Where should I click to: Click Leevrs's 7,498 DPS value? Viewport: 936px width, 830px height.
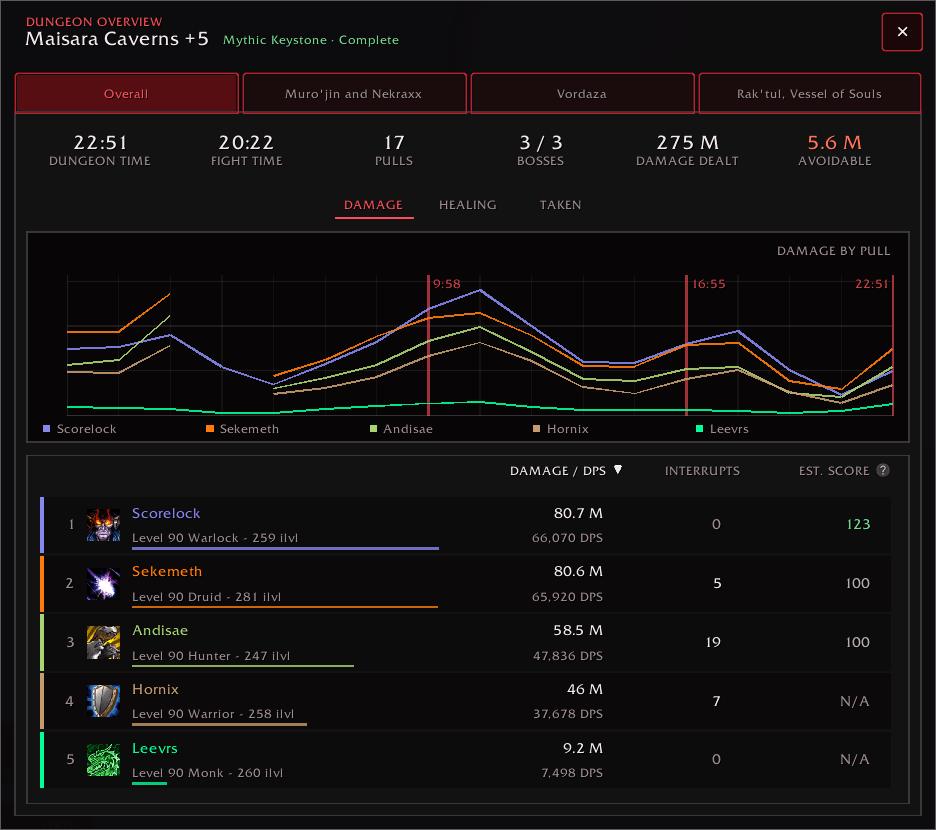572,773
